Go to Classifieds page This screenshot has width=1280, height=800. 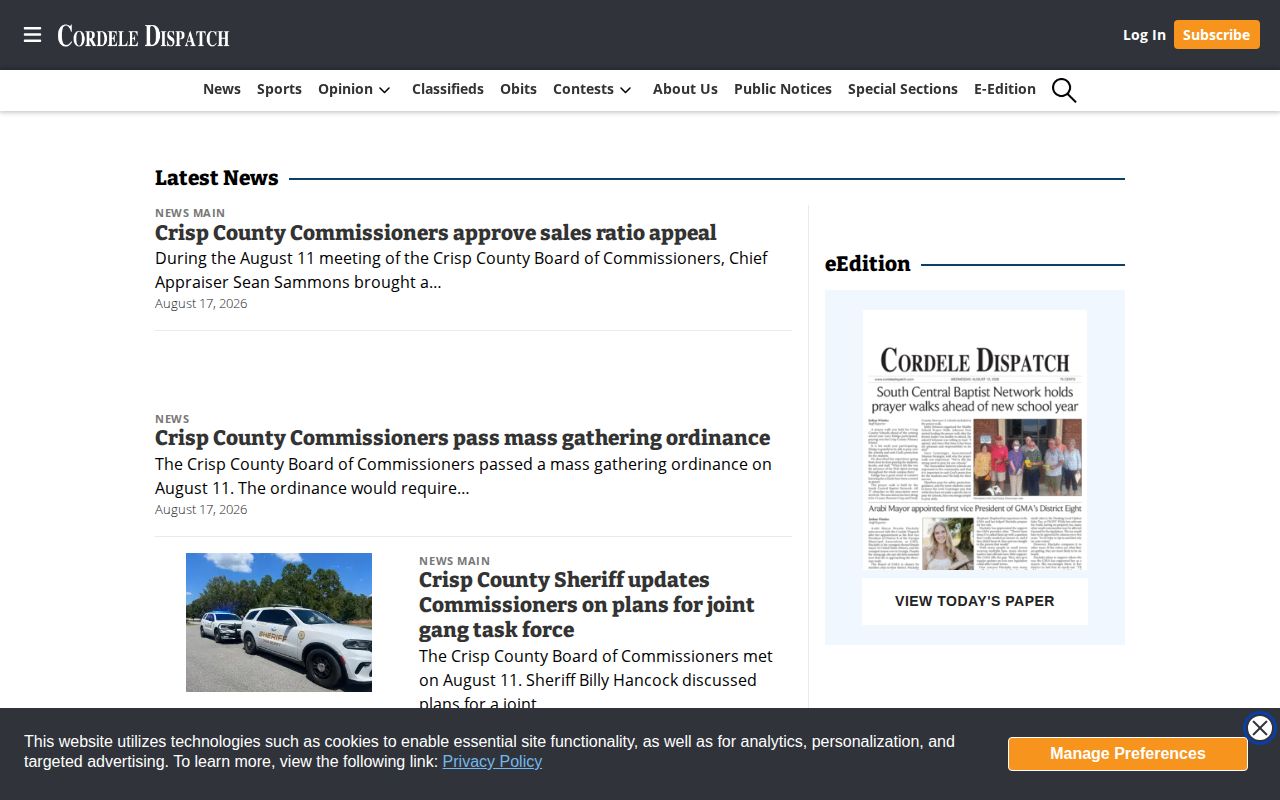click(448, 89)
